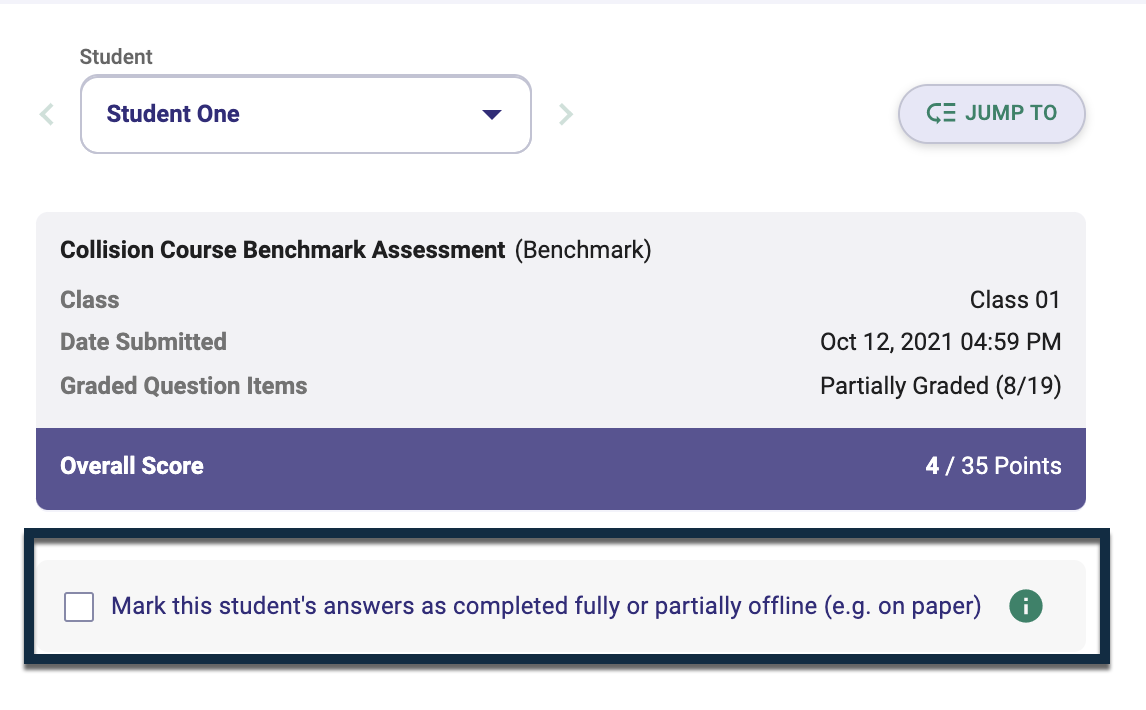Click the Graded Question Items label
The width and height of the screenshot is (1146, 710).
pyautogui.click(x=183, y=385)
